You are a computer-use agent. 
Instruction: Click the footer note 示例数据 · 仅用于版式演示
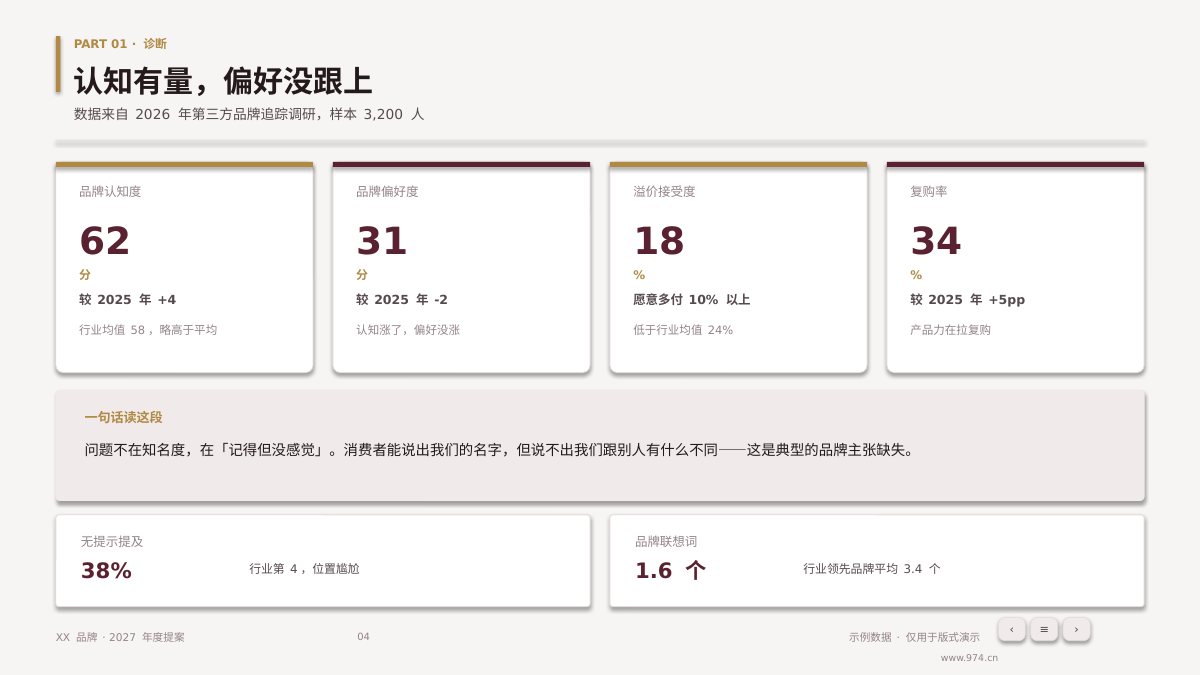[x=914, y=637]
